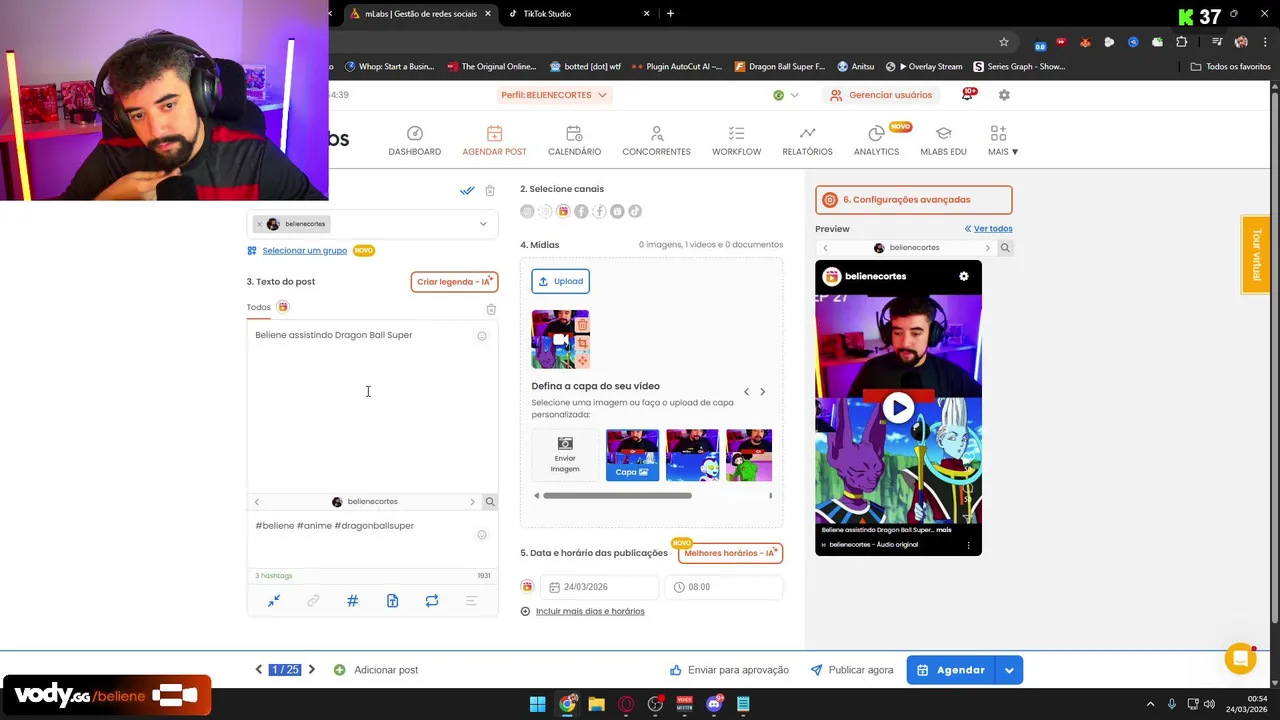The height and width of the screenshot is (720, 1280).
Task: Click cover thumbnails horizontal scrollbar
Action: coord(617,496)
